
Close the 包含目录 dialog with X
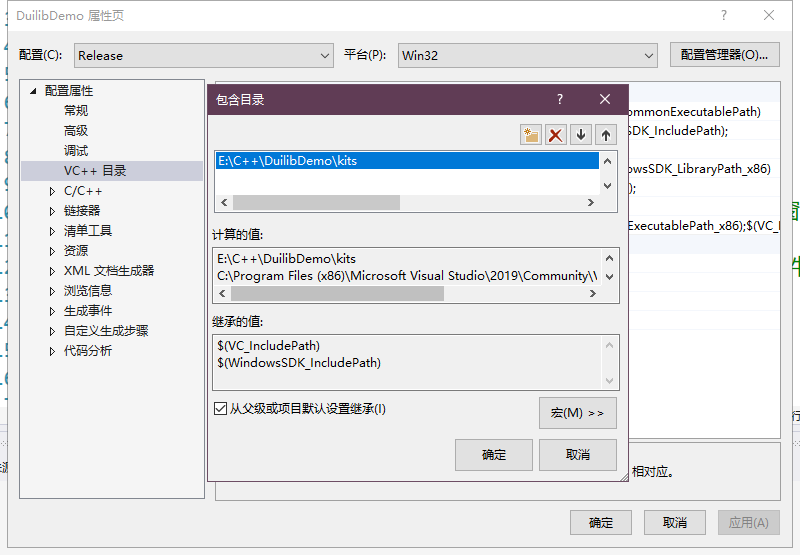605,99
